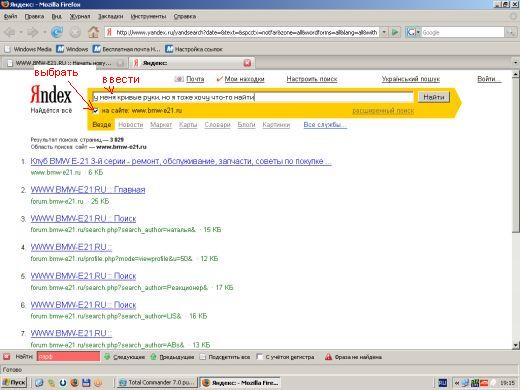This screenshot has height=390, width=520.
Task: Open the home page via the house icon
Action: point(94,32)
